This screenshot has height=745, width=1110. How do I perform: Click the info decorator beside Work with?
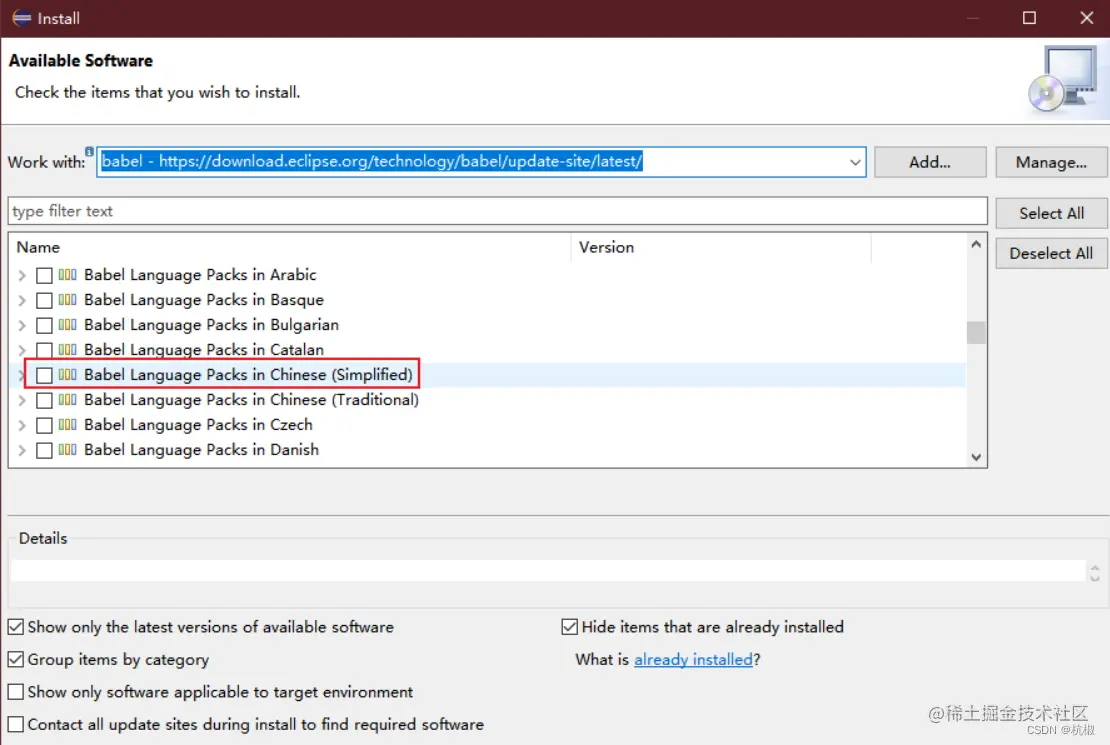89,152
